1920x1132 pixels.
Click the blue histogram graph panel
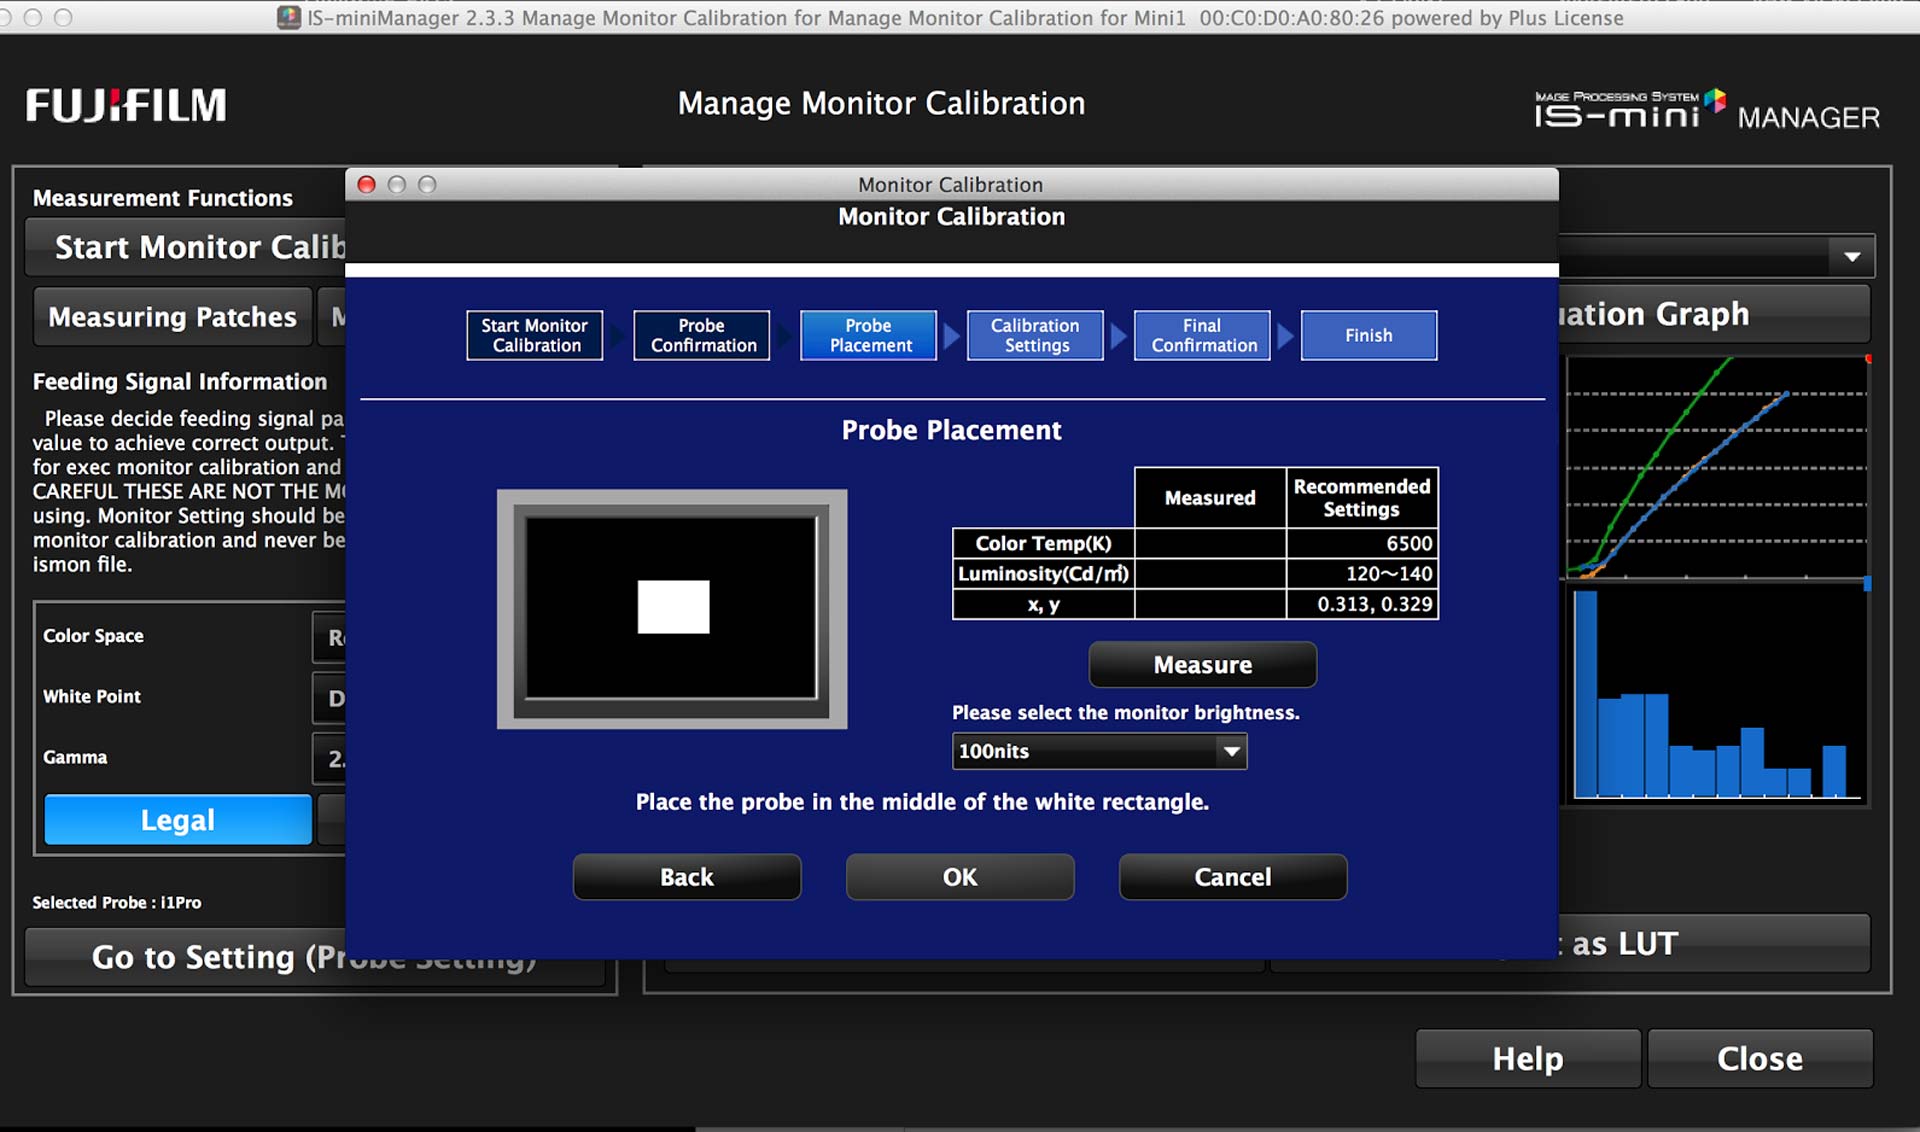click(x=1715, y=695)
